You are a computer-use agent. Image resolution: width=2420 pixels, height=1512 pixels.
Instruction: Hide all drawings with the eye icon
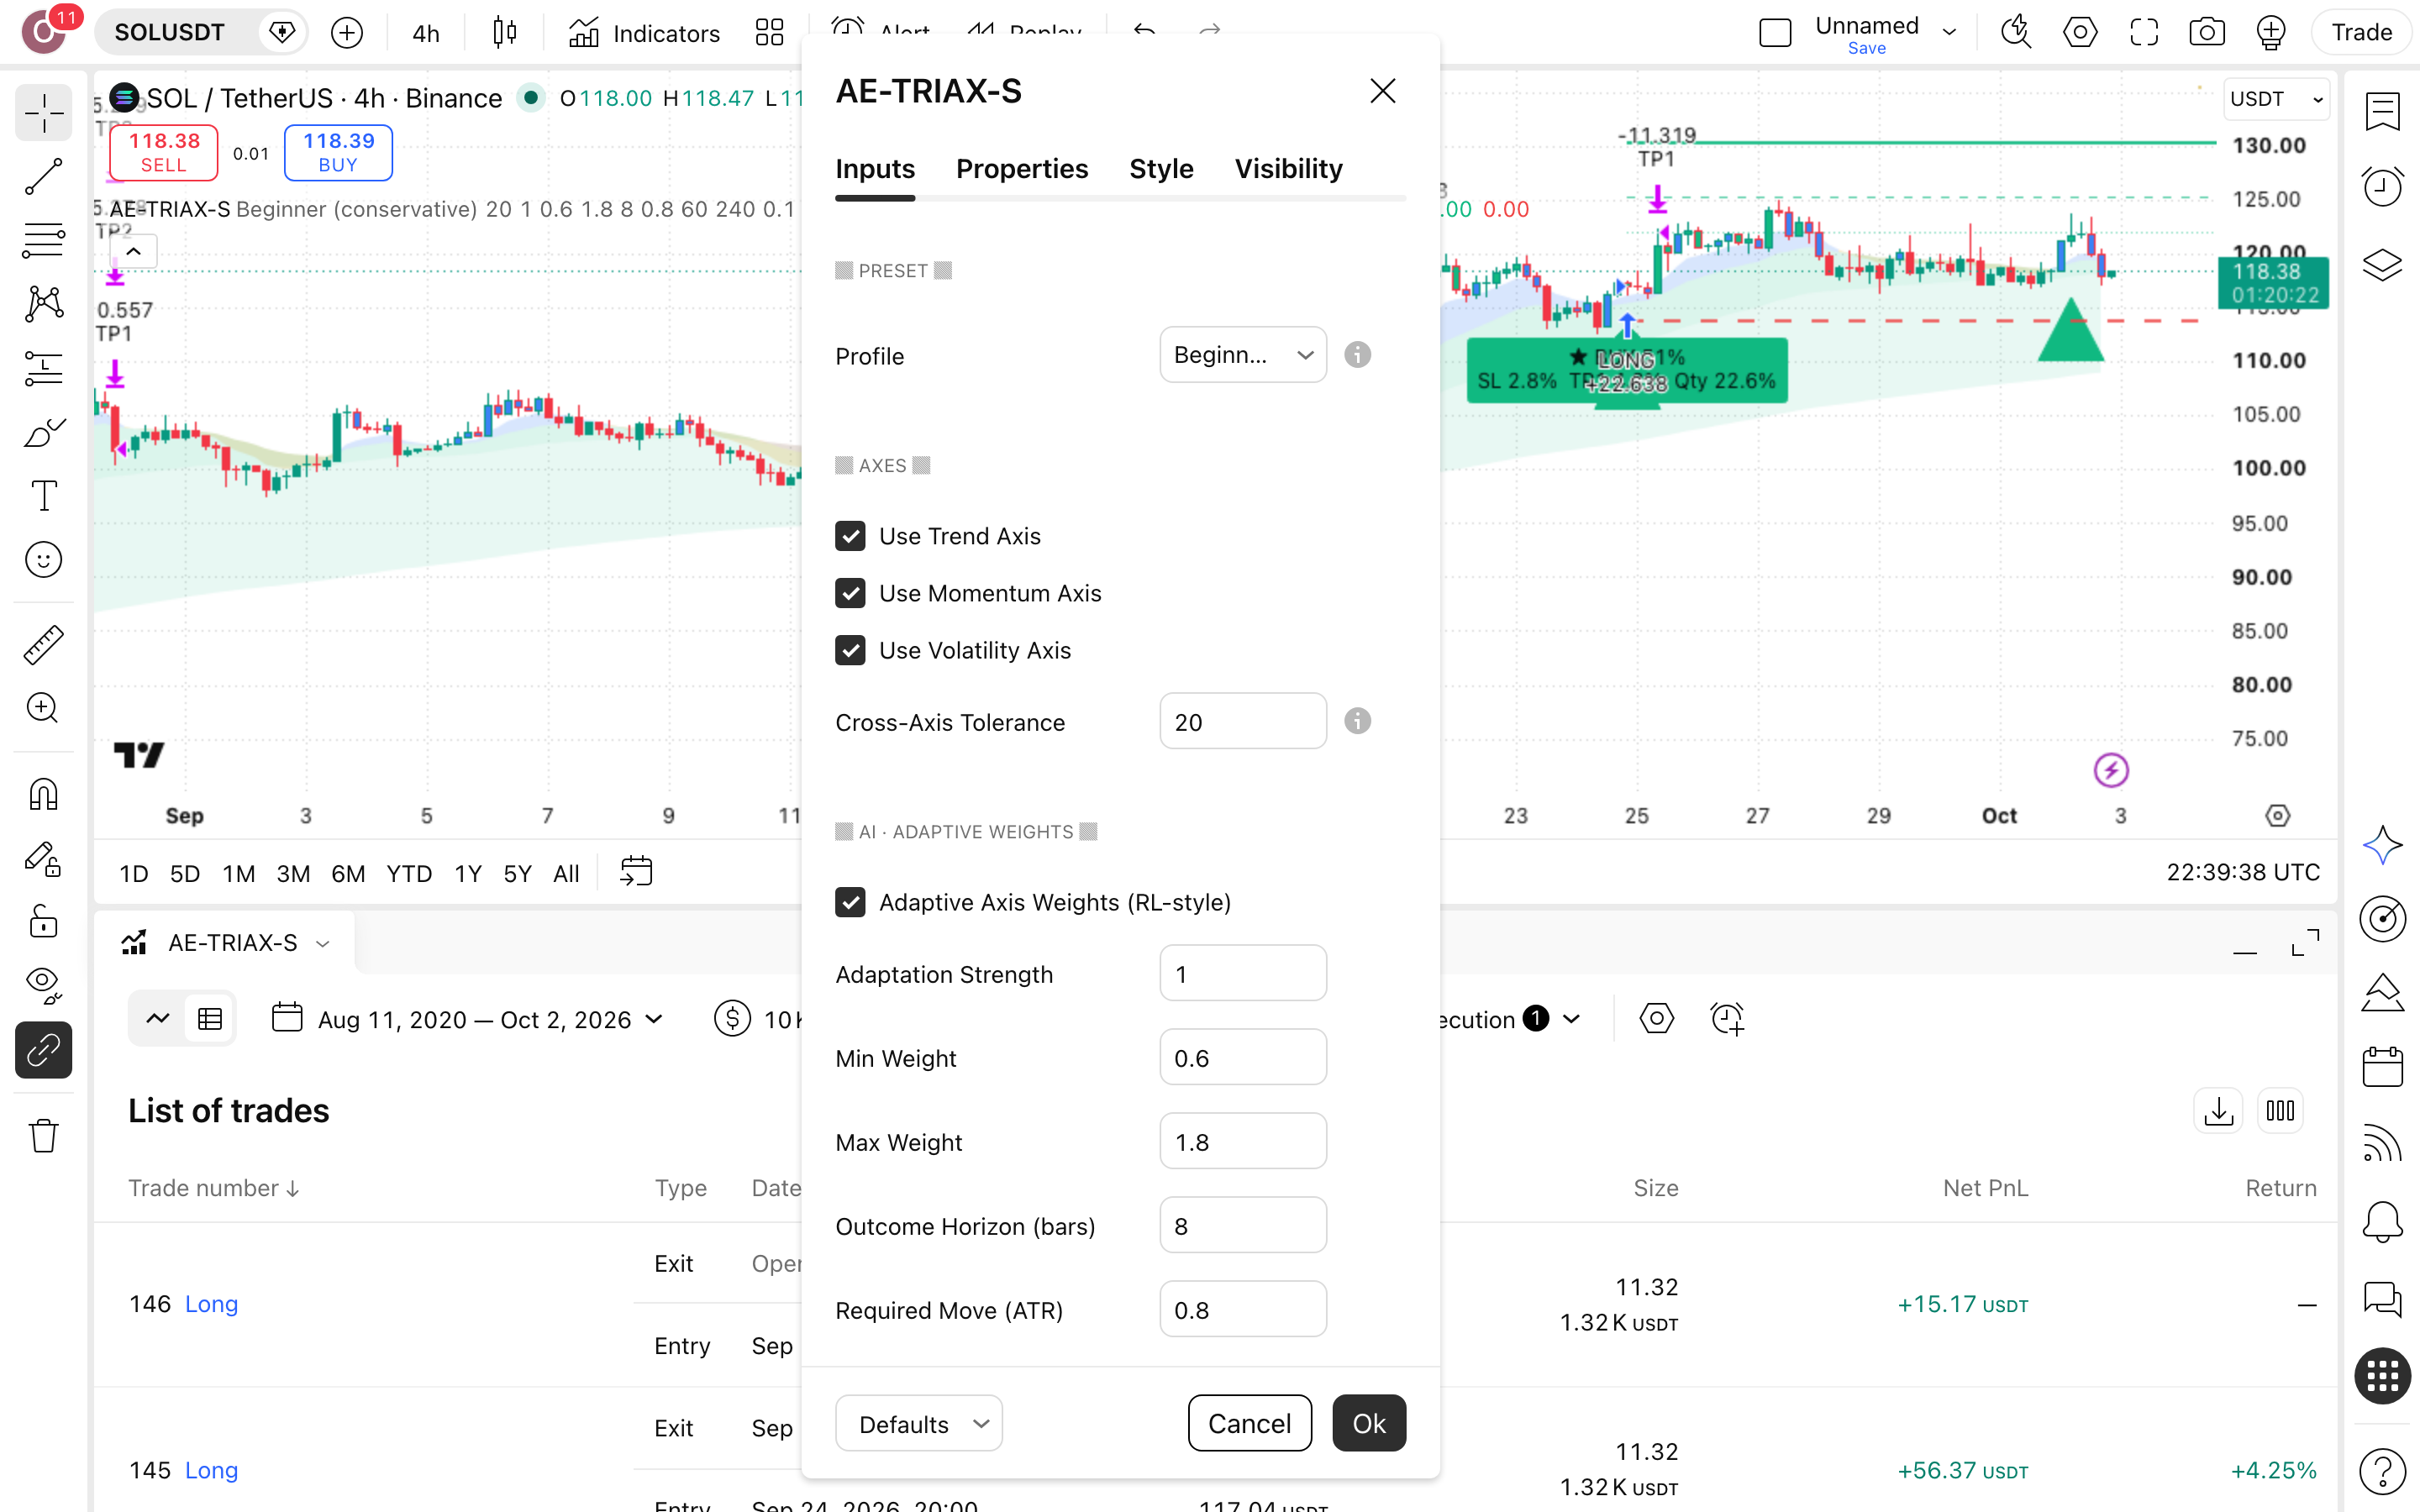point(43,985)
